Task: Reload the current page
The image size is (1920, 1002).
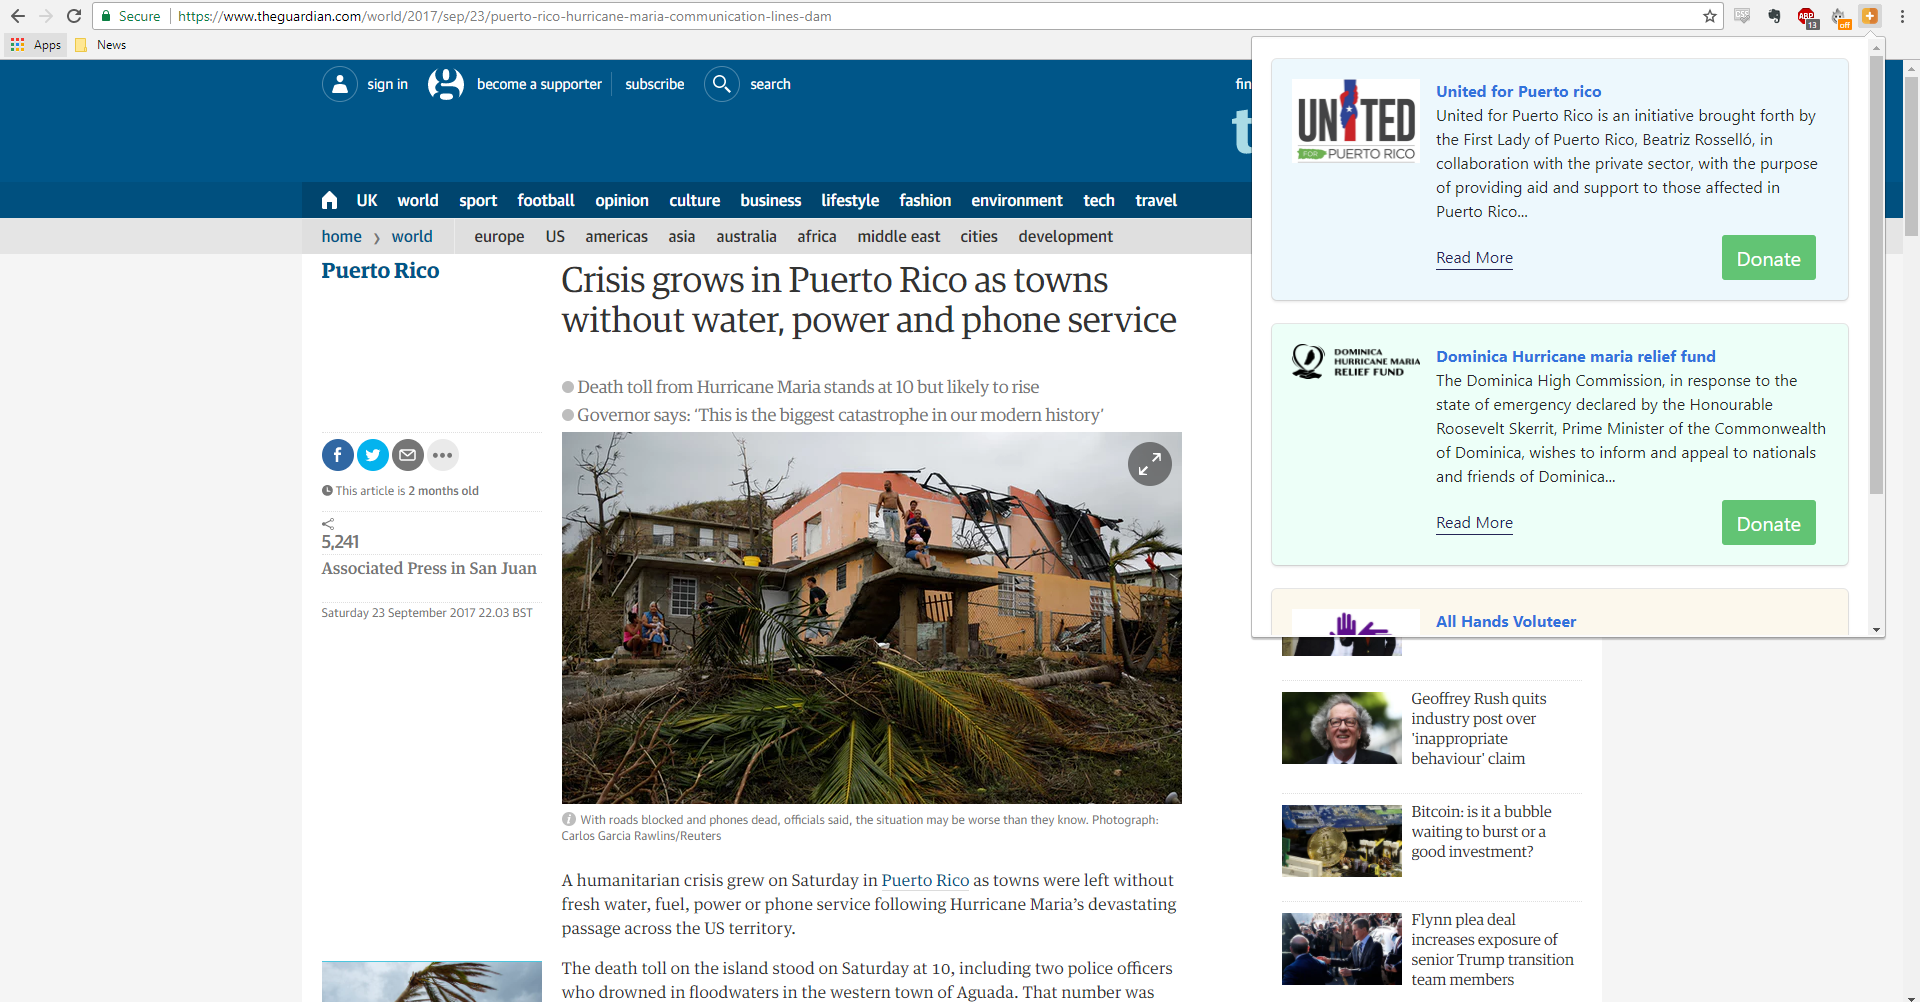Action: [74, 16]
